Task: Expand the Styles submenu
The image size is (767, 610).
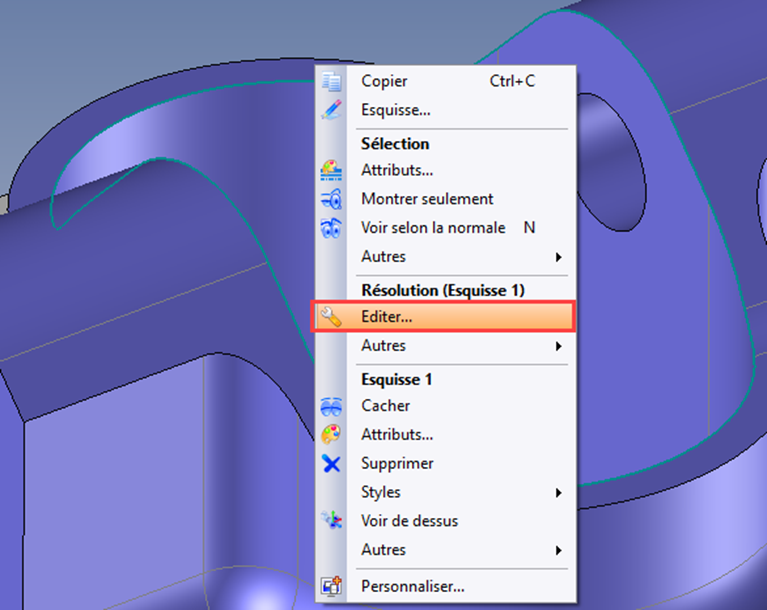Action: pos(445,492)
